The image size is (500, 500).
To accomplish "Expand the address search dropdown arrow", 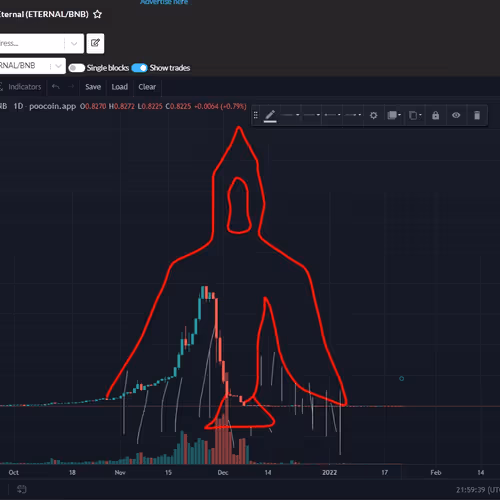I will tap(74, 43).
